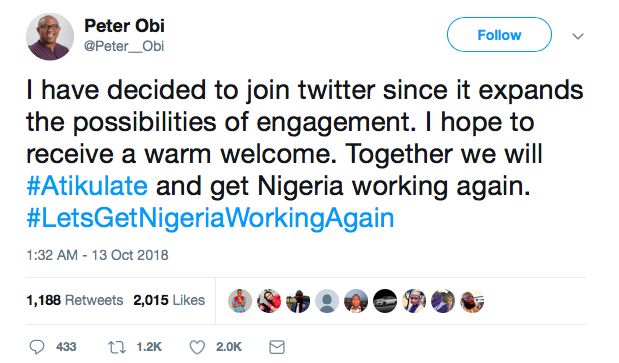Click the 433 reply count
The image size is (619, 363).
(66, 347)
